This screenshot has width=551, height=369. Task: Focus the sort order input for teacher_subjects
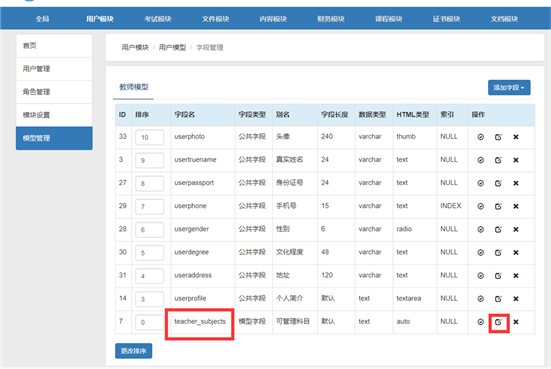click(149, 322)
